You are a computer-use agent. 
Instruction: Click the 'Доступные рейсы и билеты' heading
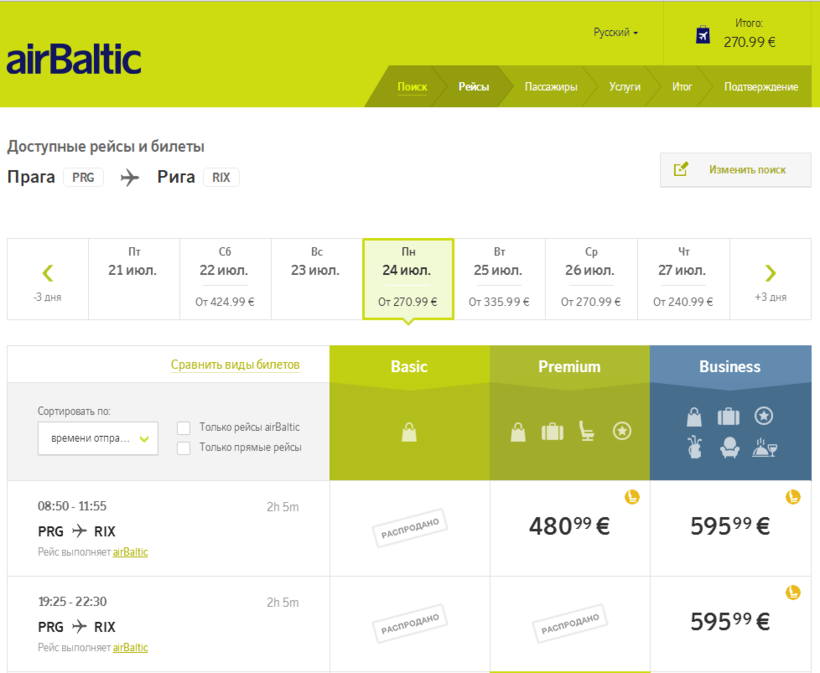106,146
